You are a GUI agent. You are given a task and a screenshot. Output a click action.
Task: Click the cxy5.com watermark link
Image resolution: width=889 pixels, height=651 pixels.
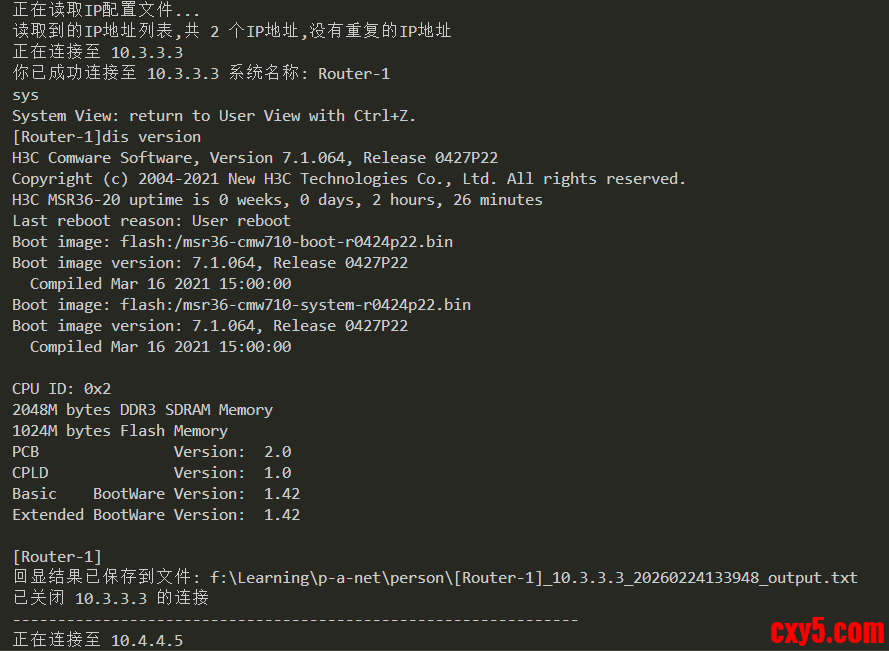click(x=826, y=631)
